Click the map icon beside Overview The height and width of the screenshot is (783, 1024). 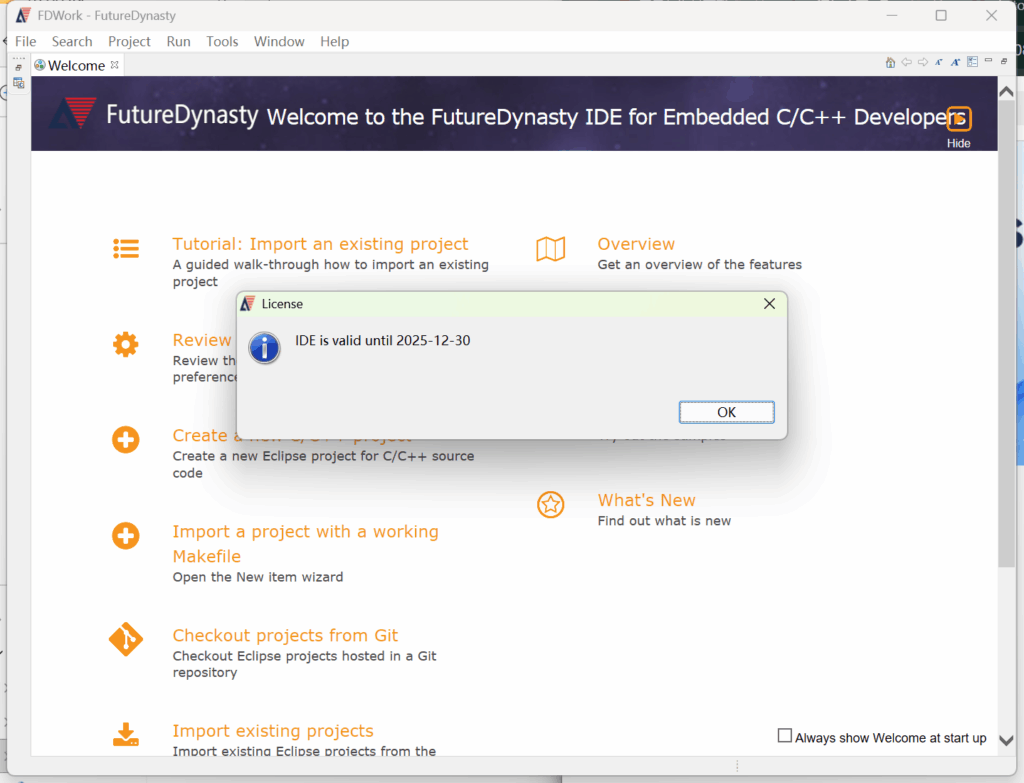(x=551, y=249)
